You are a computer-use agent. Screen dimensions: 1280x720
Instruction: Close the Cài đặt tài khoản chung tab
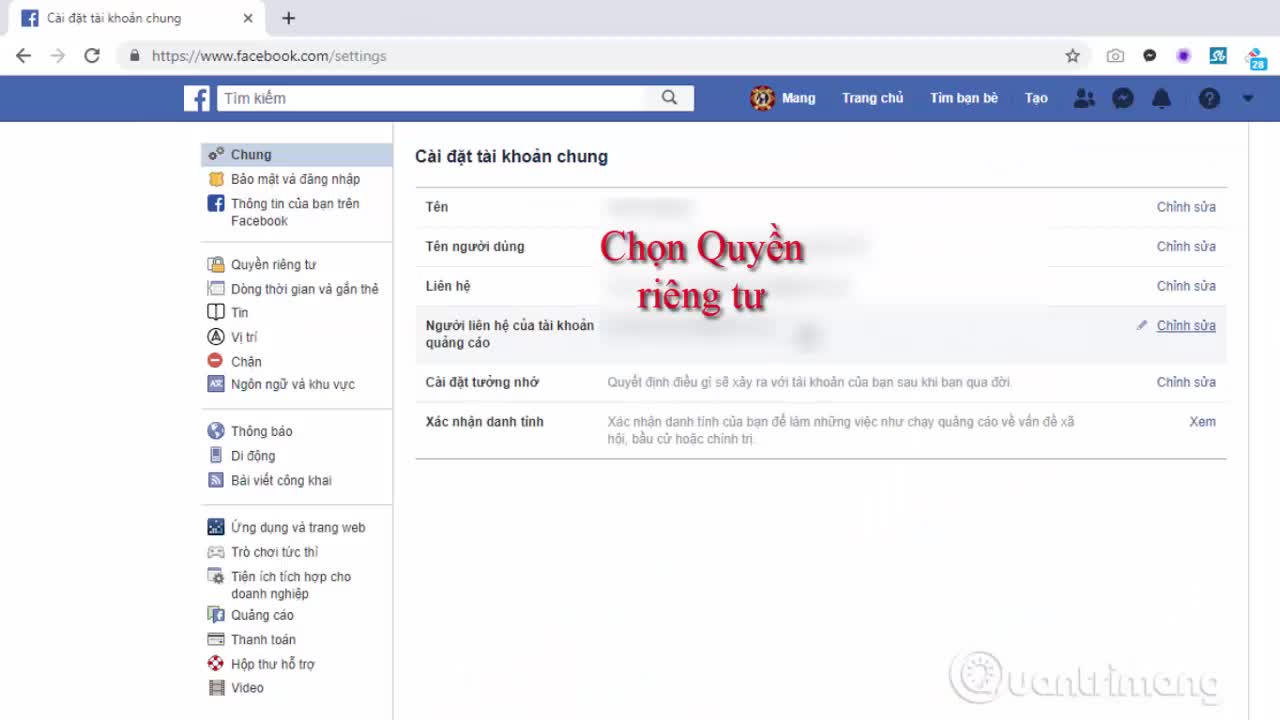(x=248, y=18)
